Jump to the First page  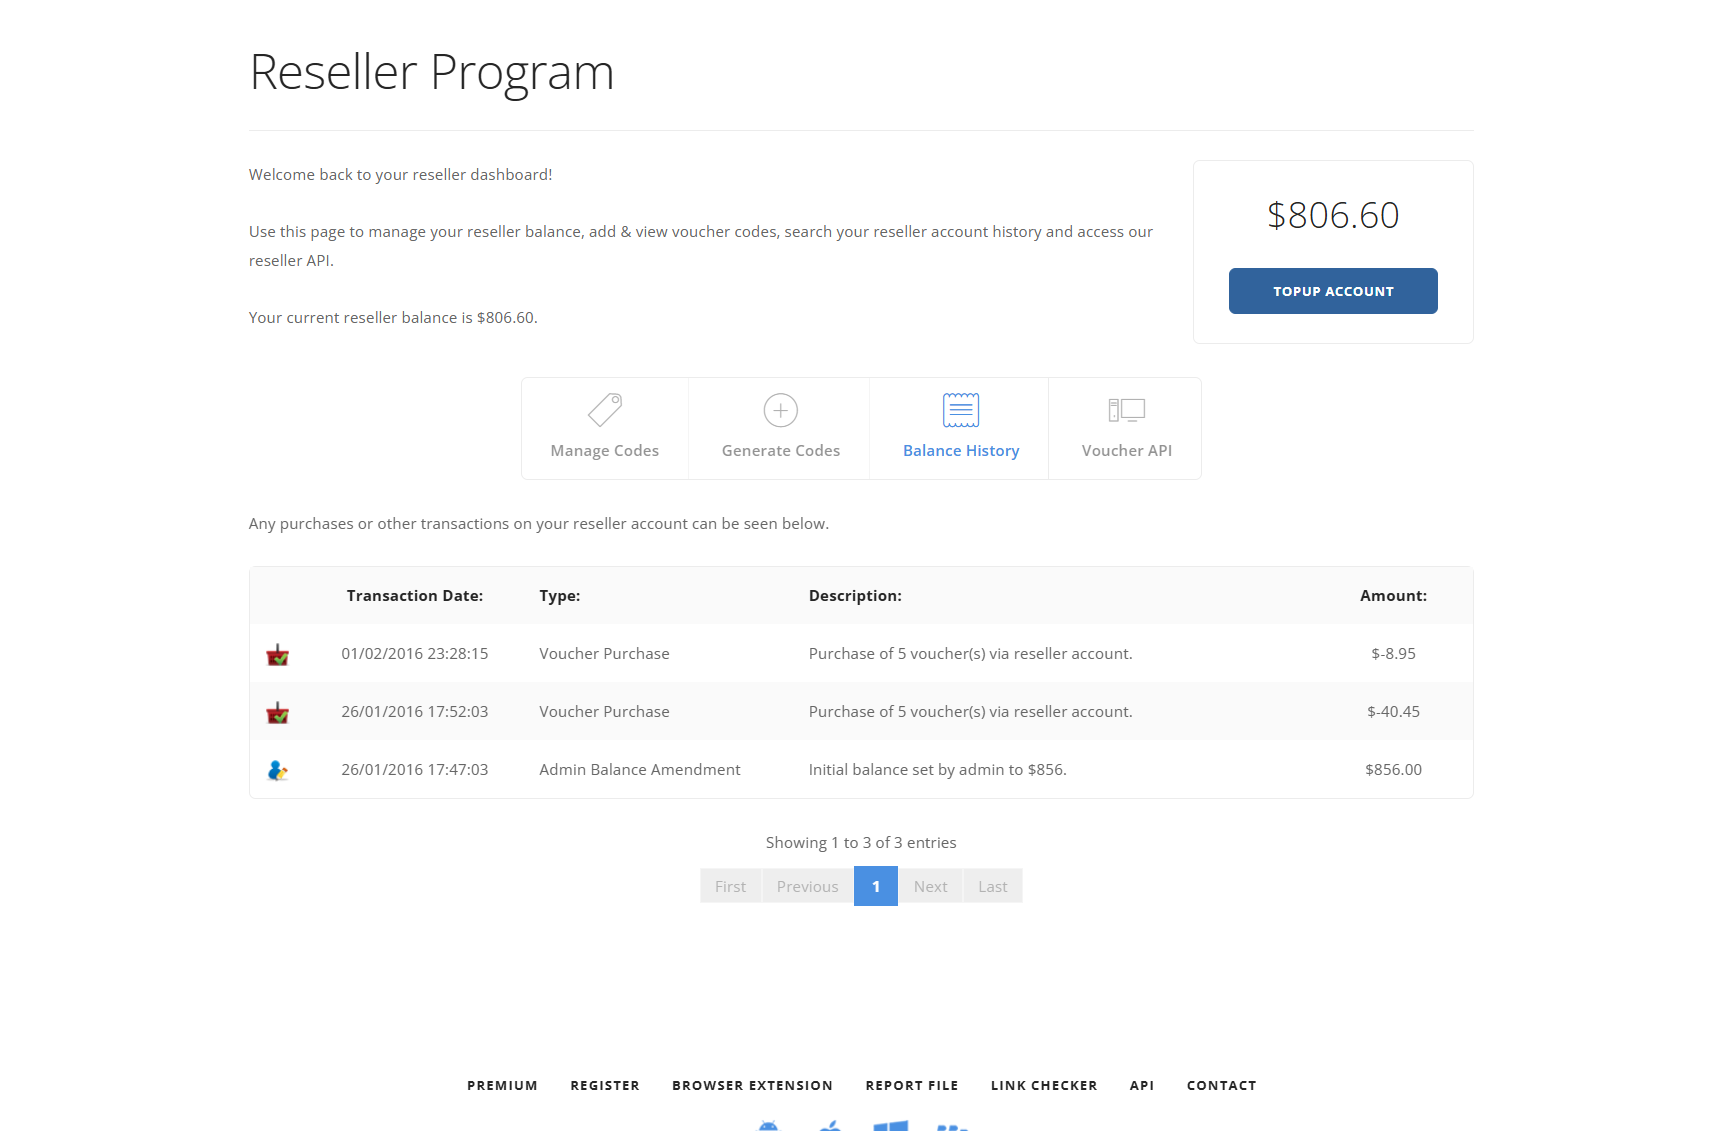tap(730, 887)
